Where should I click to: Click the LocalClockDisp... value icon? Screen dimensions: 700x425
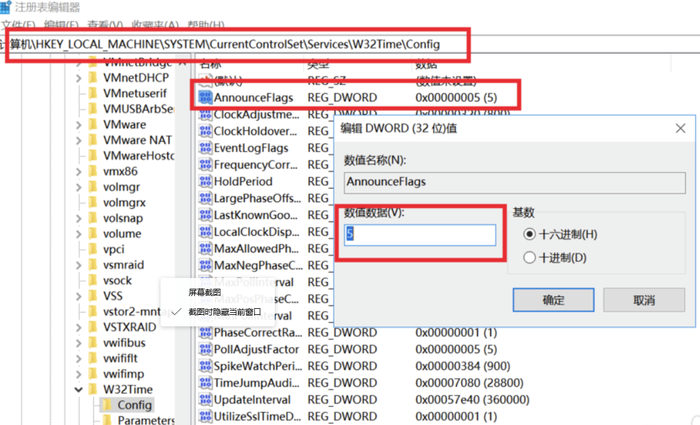tap(205, 232)
